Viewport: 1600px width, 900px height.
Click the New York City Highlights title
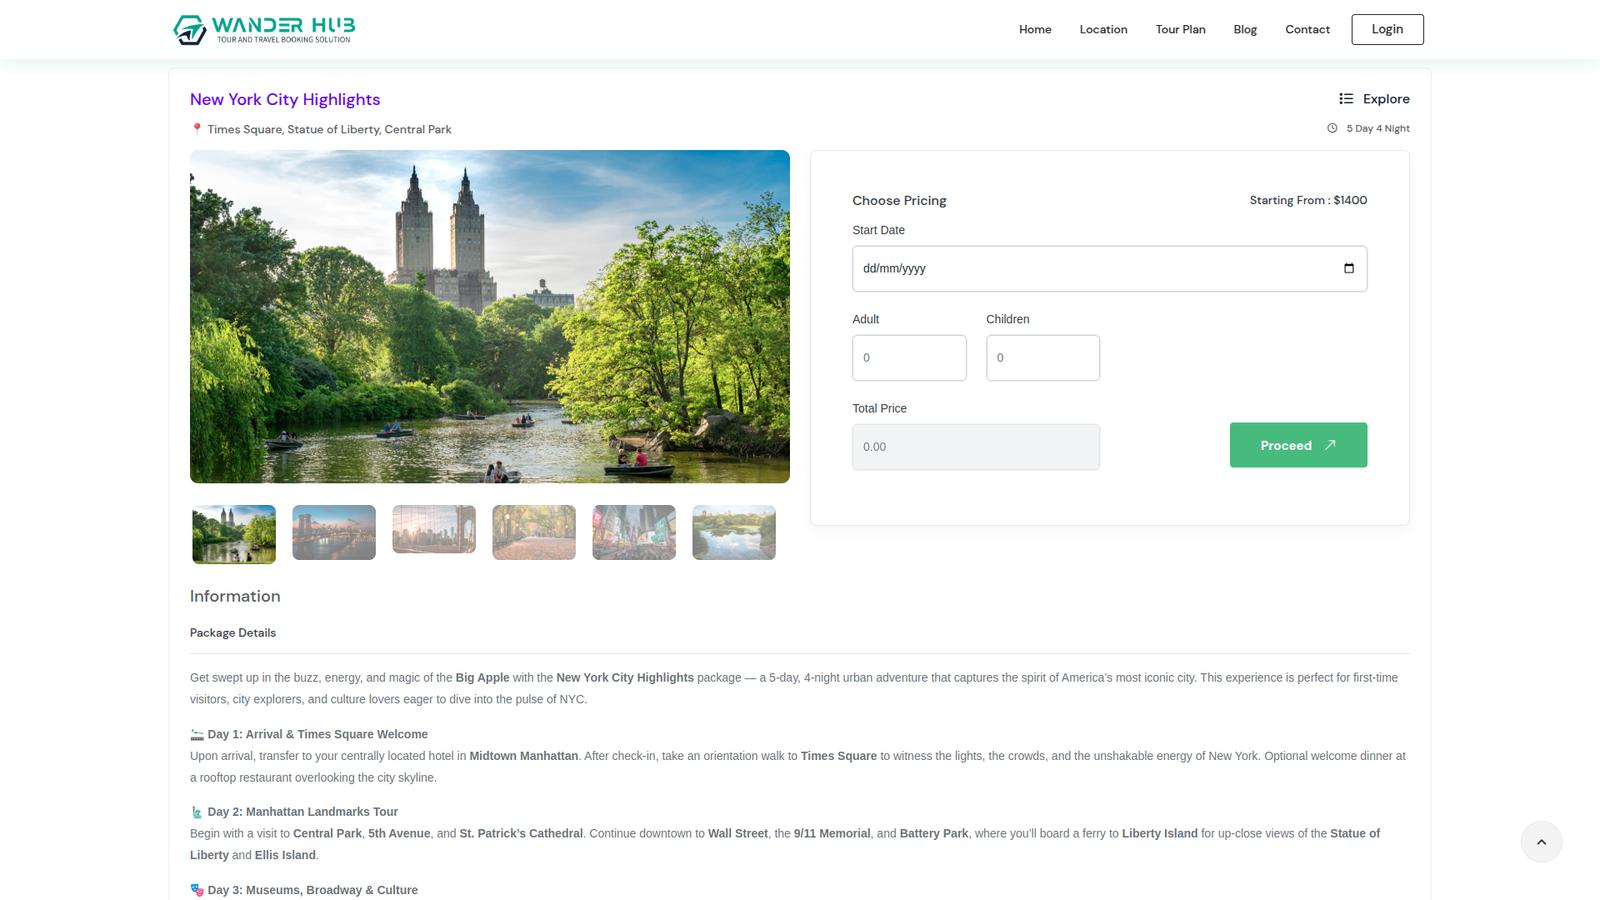pos(285,99)
